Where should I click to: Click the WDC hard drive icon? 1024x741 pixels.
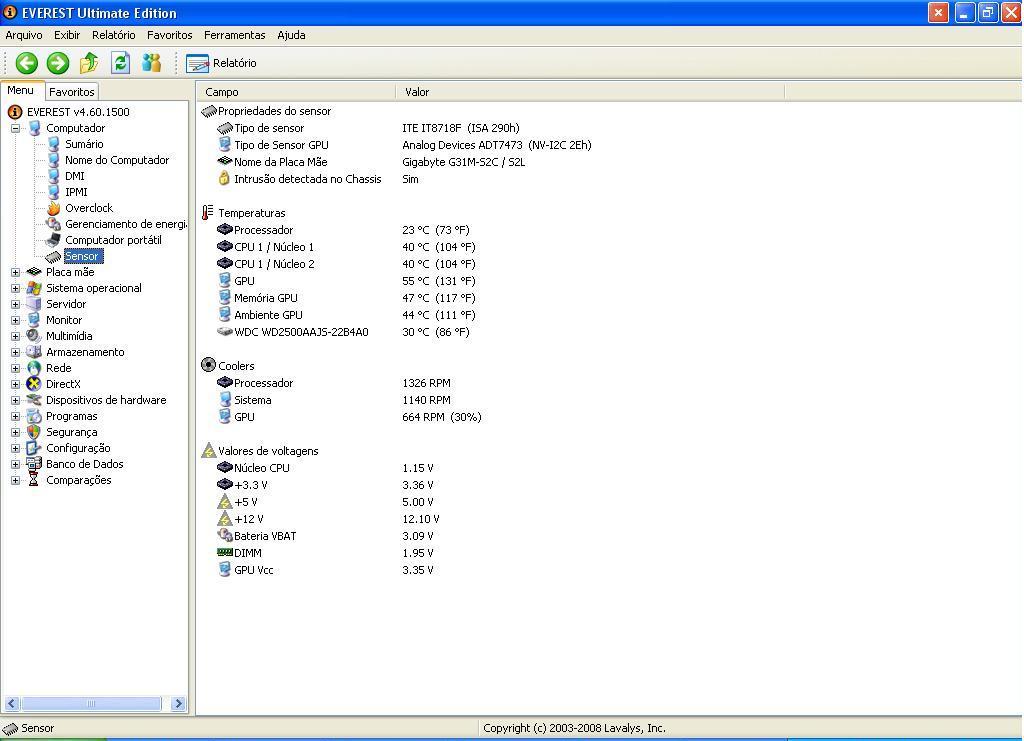(225, 332)
